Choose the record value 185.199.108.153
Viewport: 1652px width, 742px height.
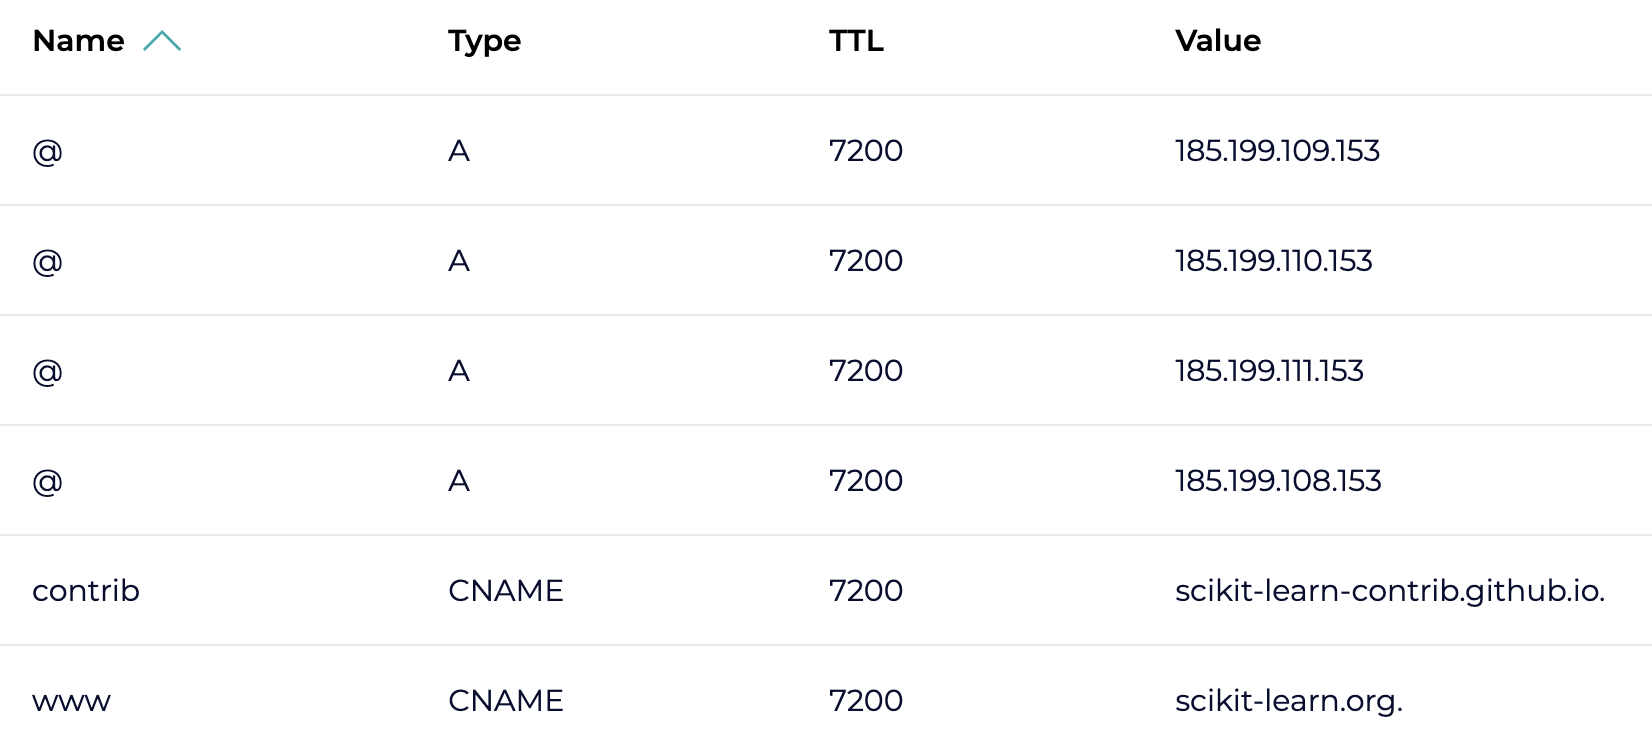pyautogui.click(x=1279, y=481)
